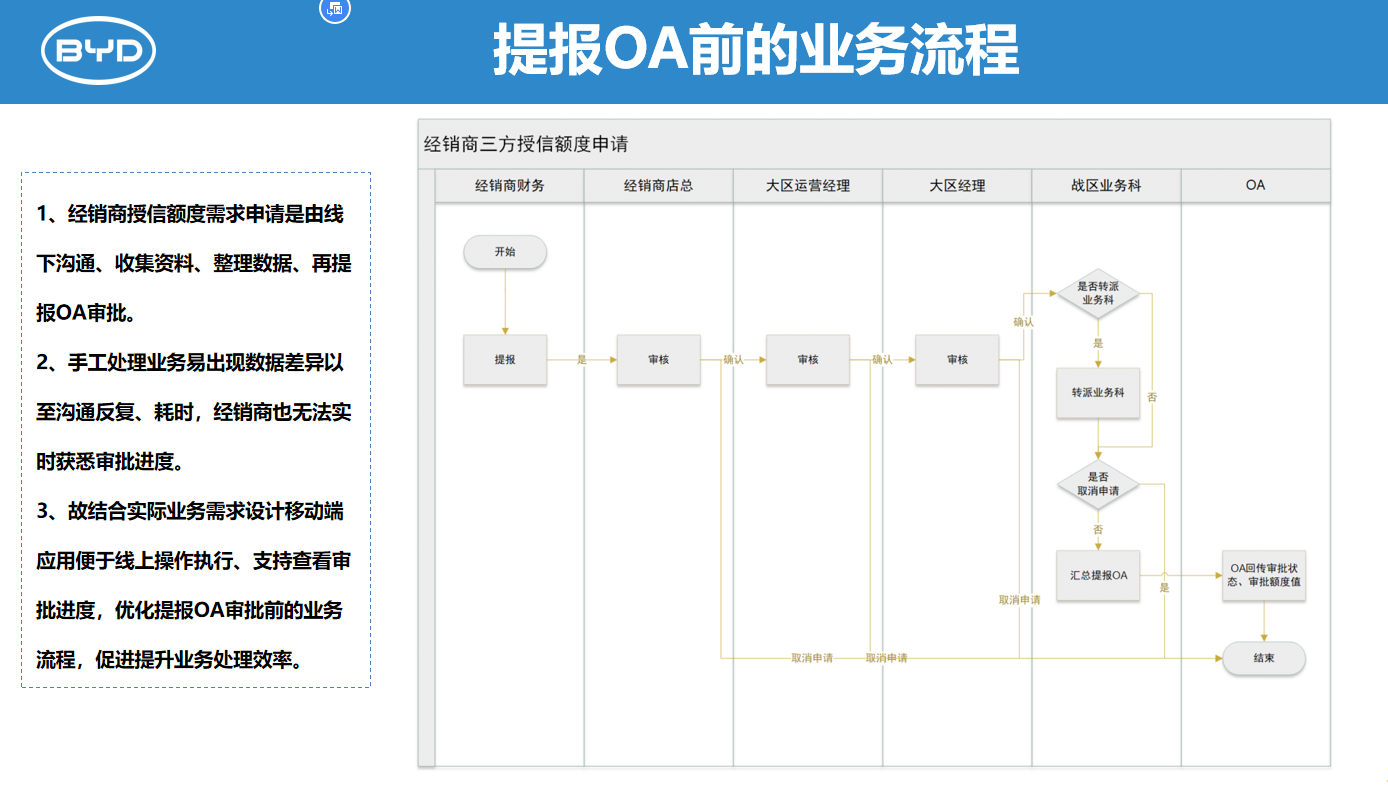Click the 是 label right of 汇总提报OA
The image size is (1388, 791).
click(1164, 588)
